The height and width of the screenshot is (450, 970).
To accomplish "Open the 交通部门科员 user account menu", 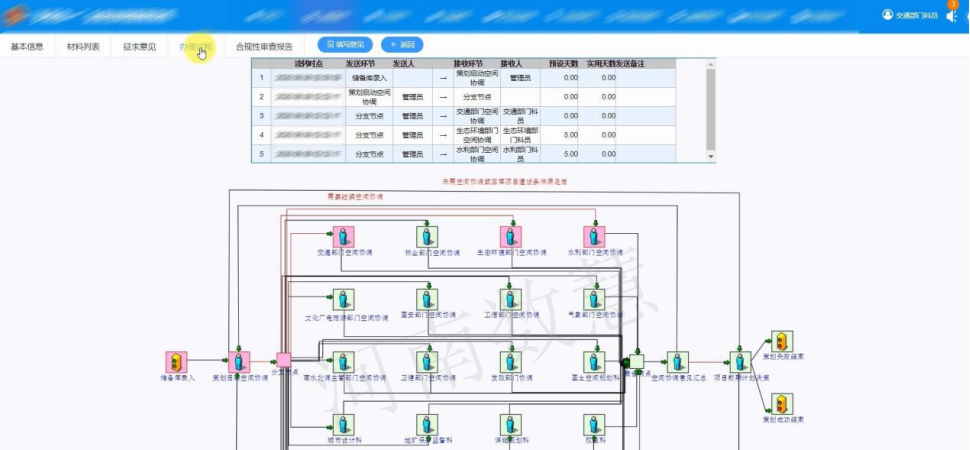I will point(909,15).
